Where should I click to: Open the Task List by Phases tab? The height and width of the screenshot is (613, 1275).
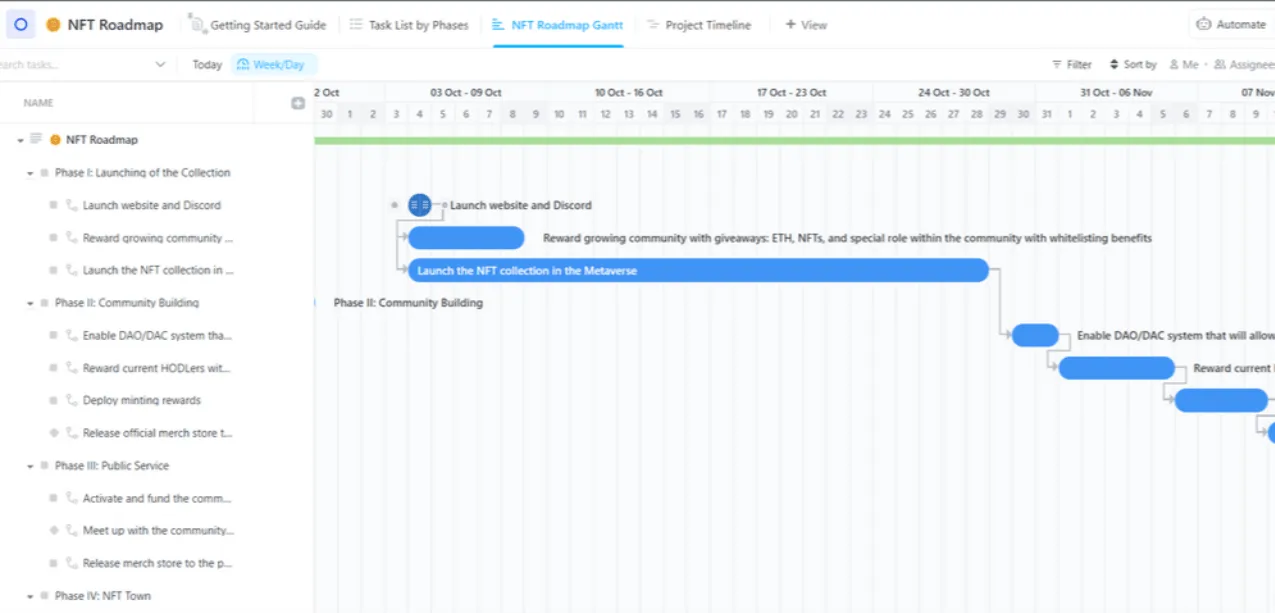click(409, 25)
